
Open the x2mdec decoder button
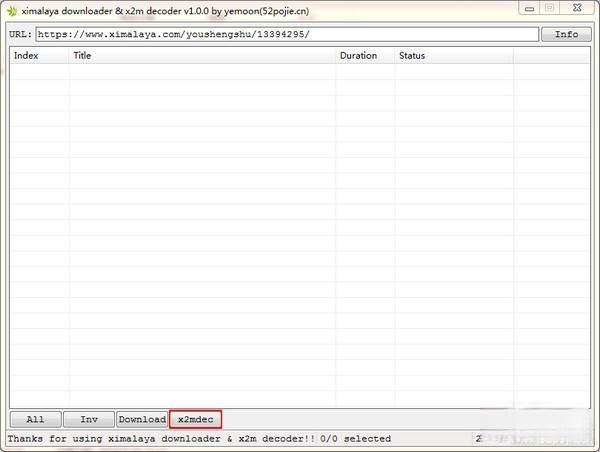pos(196,419)
